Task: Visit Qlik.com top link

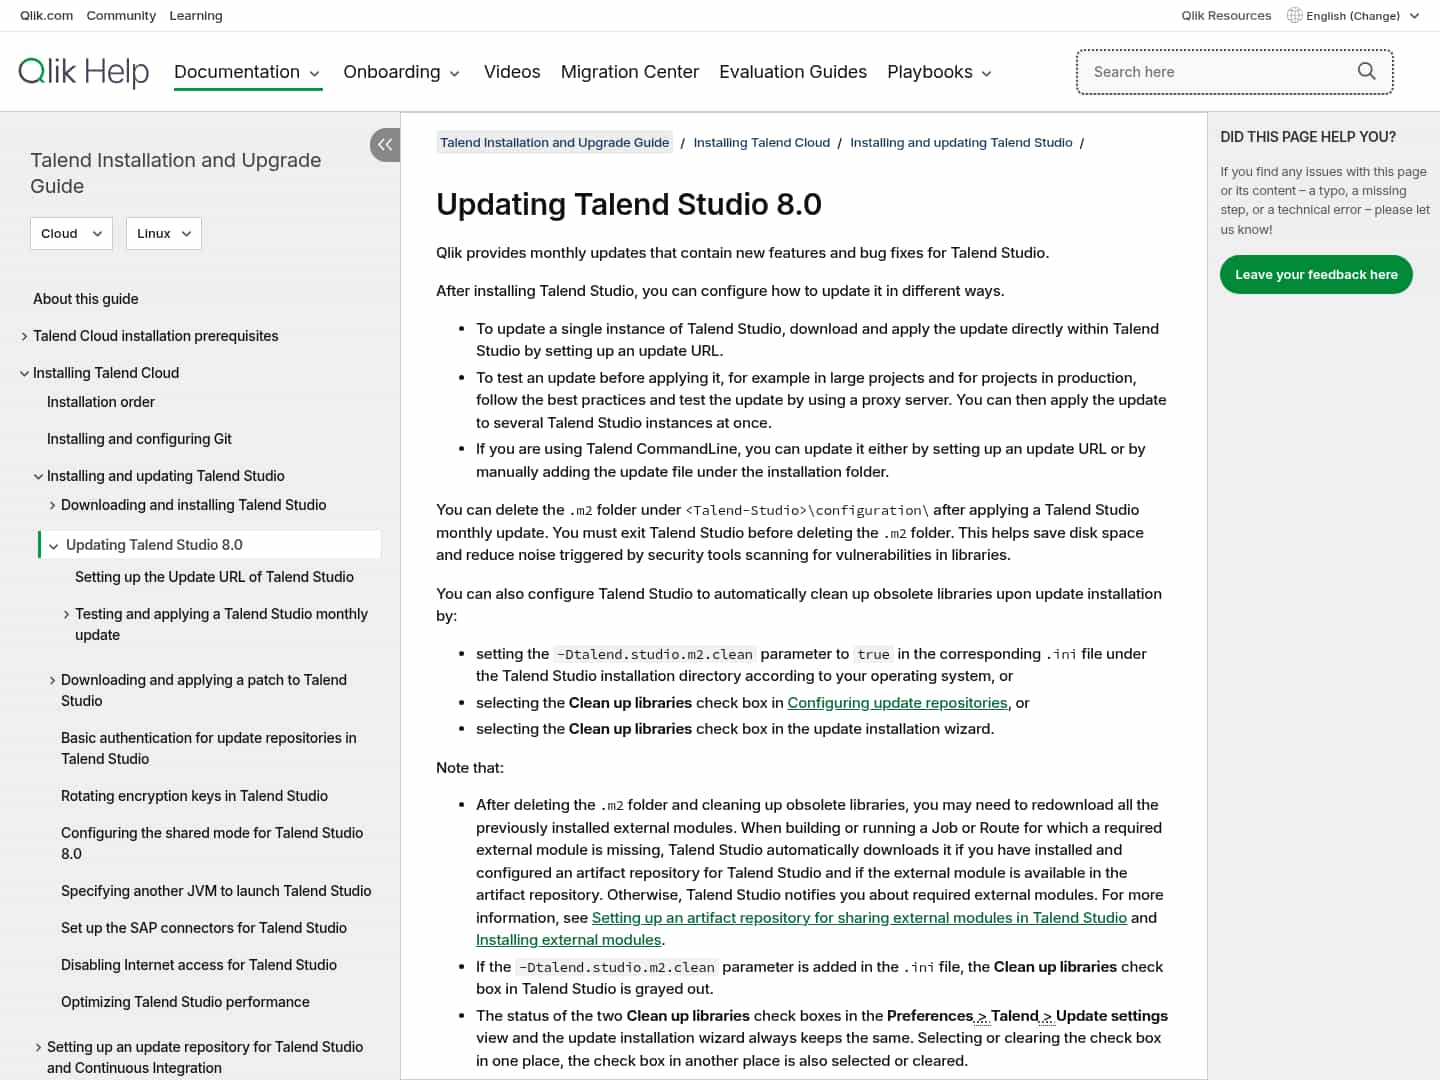Action: (x=47, y=15)
